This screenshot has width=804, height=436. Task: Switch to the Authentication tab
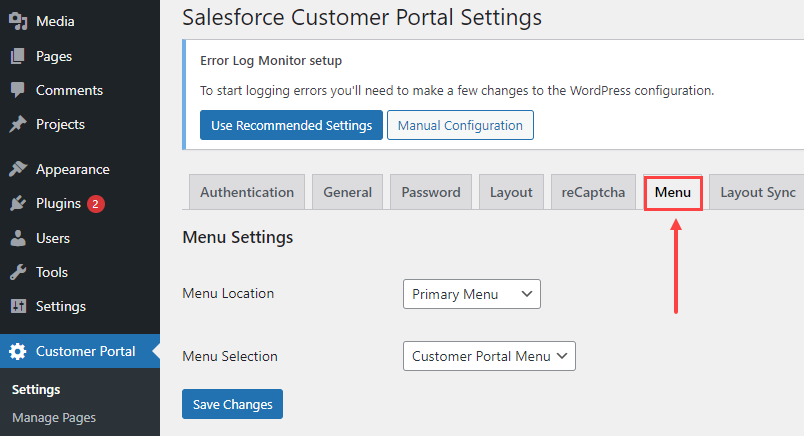pyautogui.click(x=247, y=192)
